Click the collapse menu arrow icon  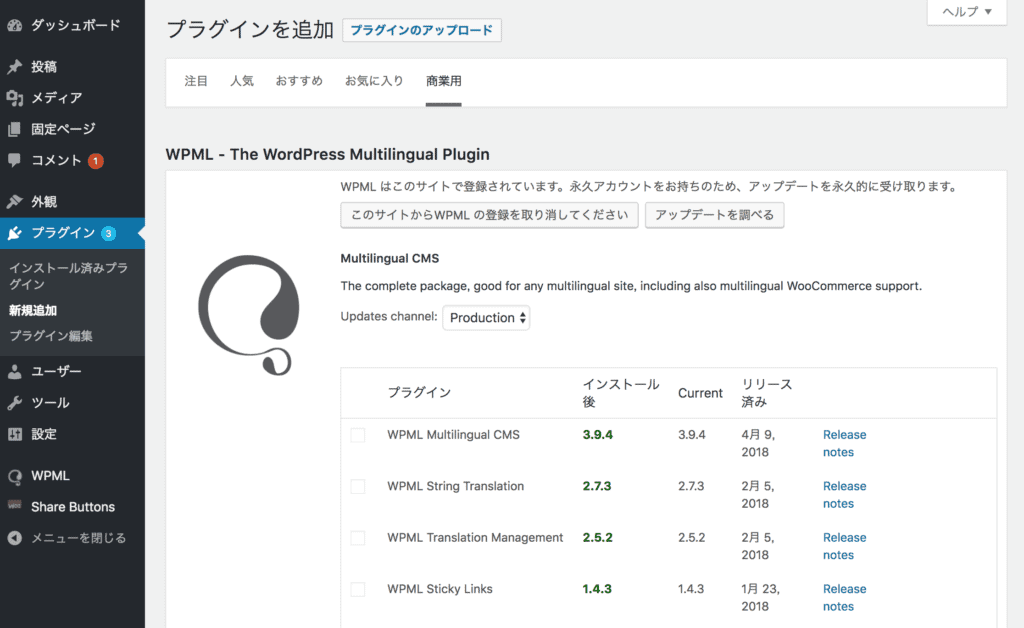click(14, 538)
